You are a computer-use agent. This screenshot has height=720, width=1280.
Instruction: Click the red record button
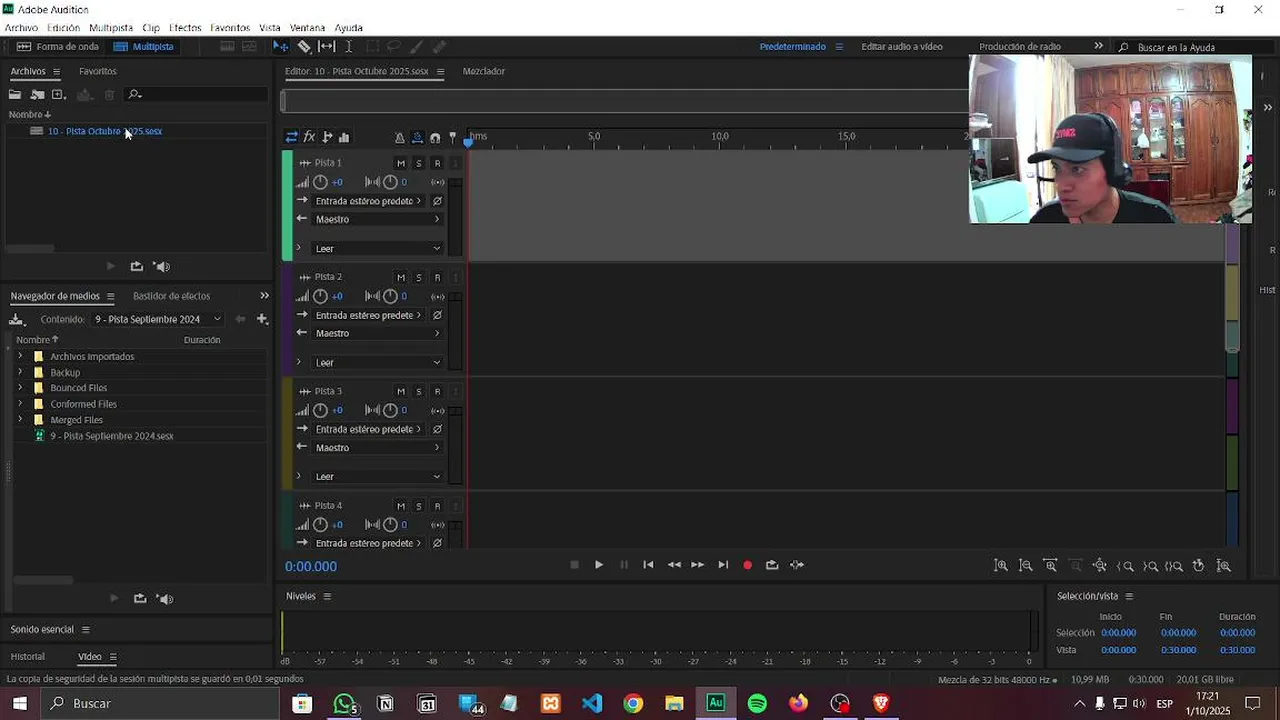point(747,565)
